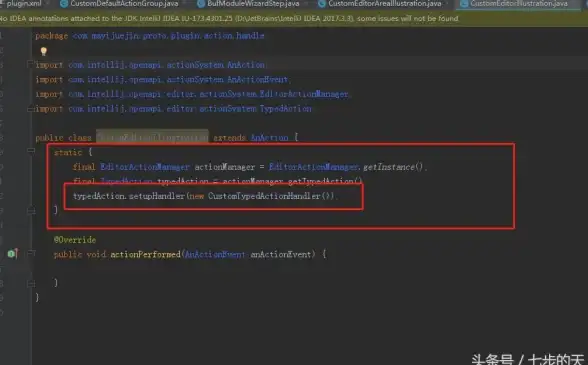Click the import line ending with TypedAction
The height and width of the screenshot is (365, 588).
174,109
